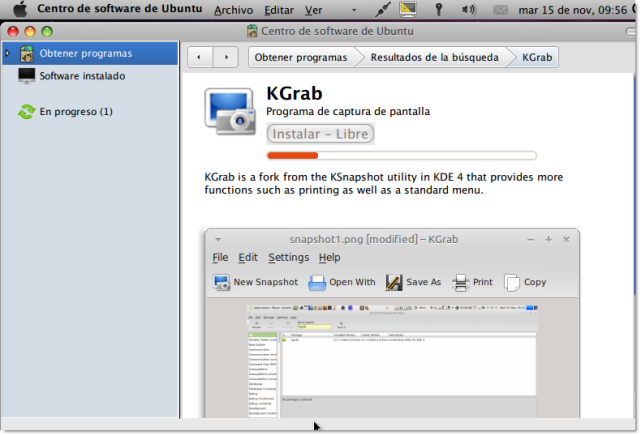Select Obtener programas in the sidebar
640x435 pixels.
(90, 53)
